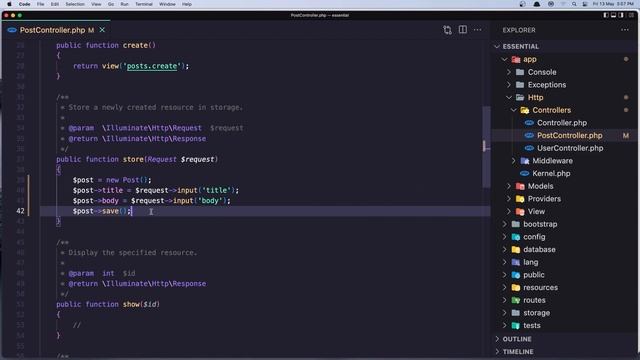Toggle the bottom panel layout
Viewport: 640px width, 360px height.
tap(613, 15)
